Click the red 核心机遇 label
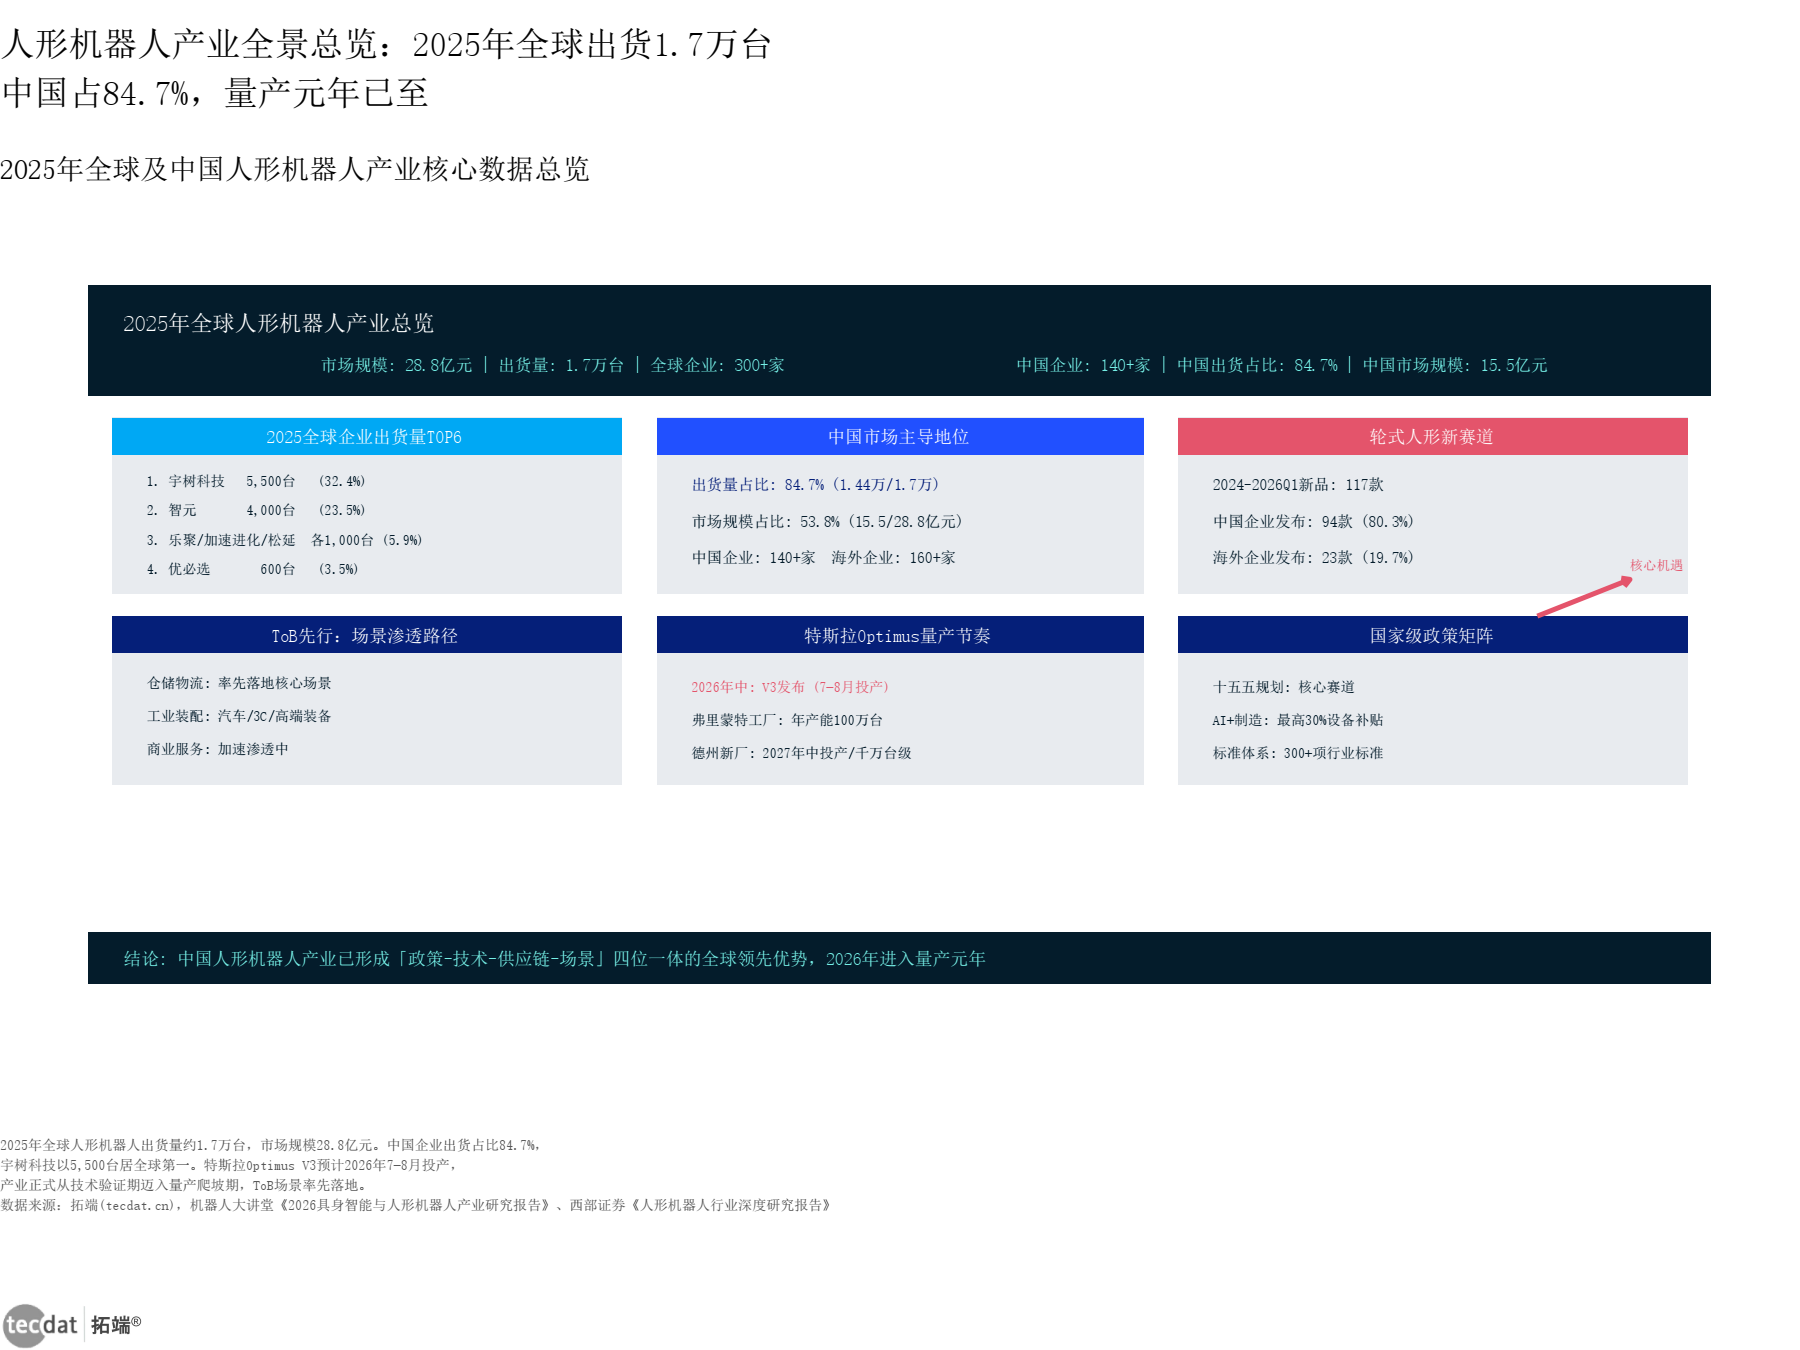Viewport: 1800px width, 1350px height. coord(1656,565)
